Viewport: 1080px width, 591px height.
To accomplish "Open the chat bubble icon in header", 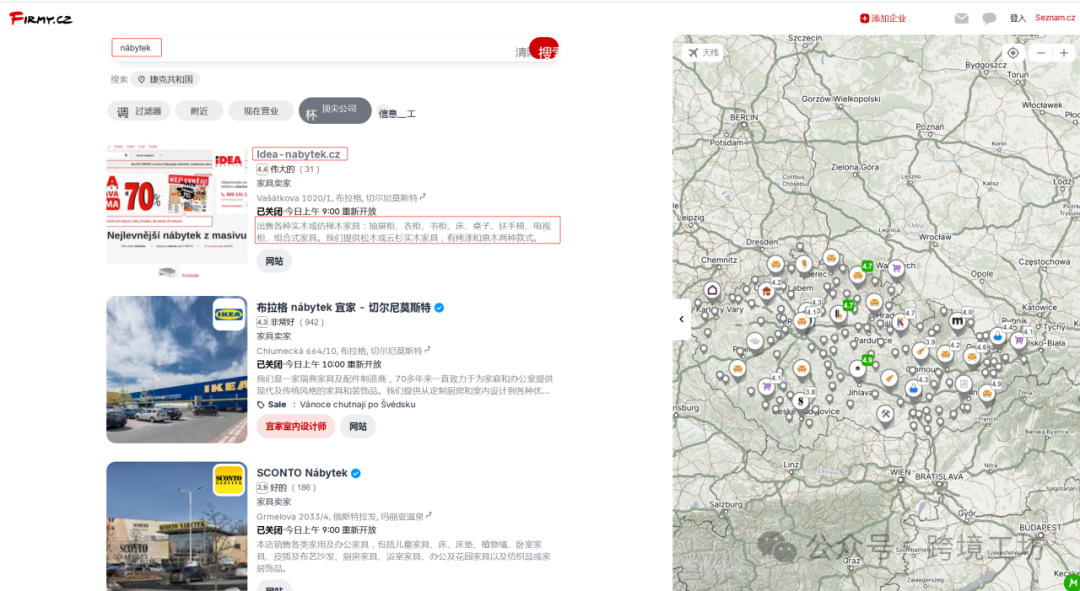I will (x=989, y=18).
